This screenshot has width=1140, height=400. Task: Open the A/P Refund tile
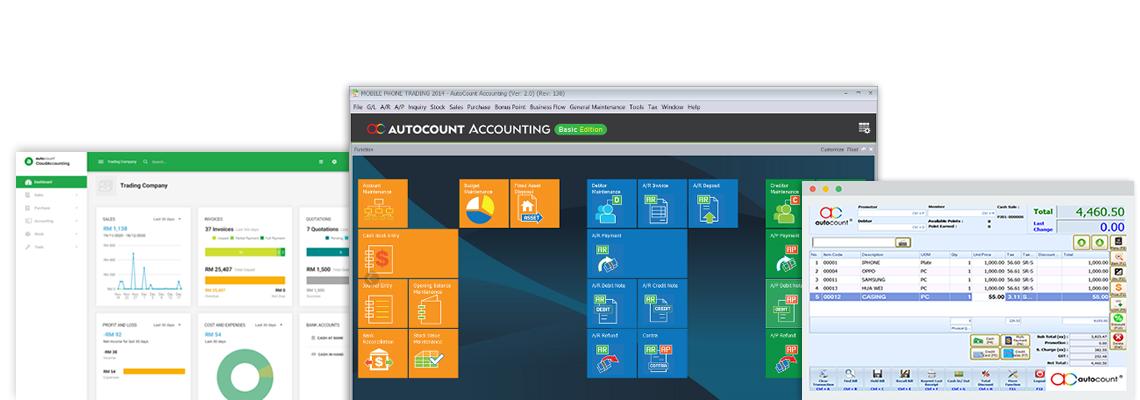(784, 353)
